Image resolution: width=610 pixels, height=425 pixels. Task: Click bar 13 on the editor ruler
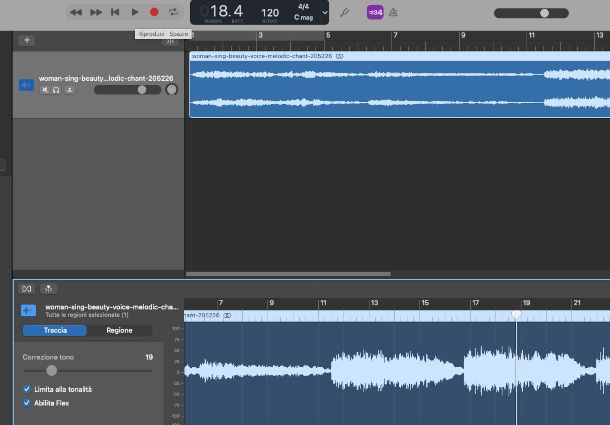[x=374, y=303]
